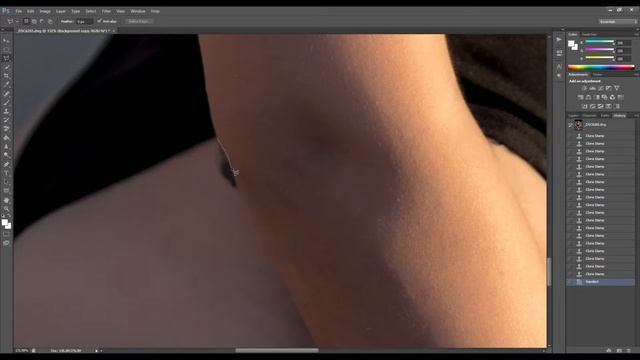Screen dimensions: 640x360
Task: Select the History Brush tool
Action: pyautogui.click(x=6, y=120)
